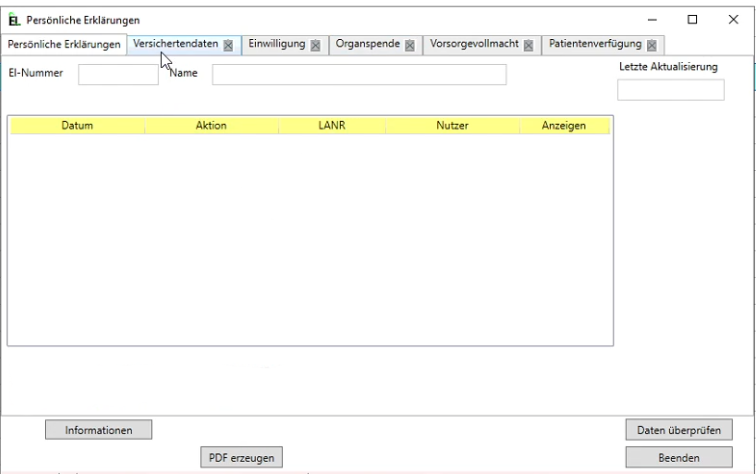Select the Organspende tab
The image size is (756, 474).
coord(367,44)
